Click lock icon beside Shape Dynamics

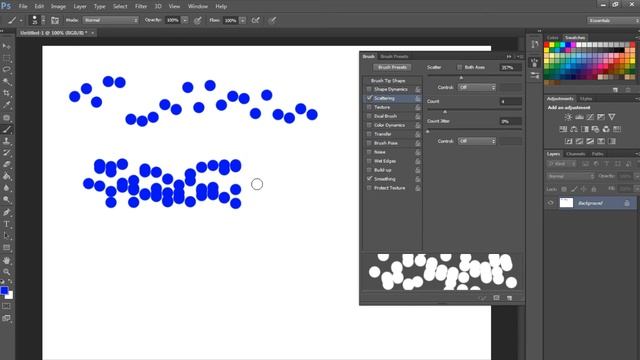[x=418, y=89]
